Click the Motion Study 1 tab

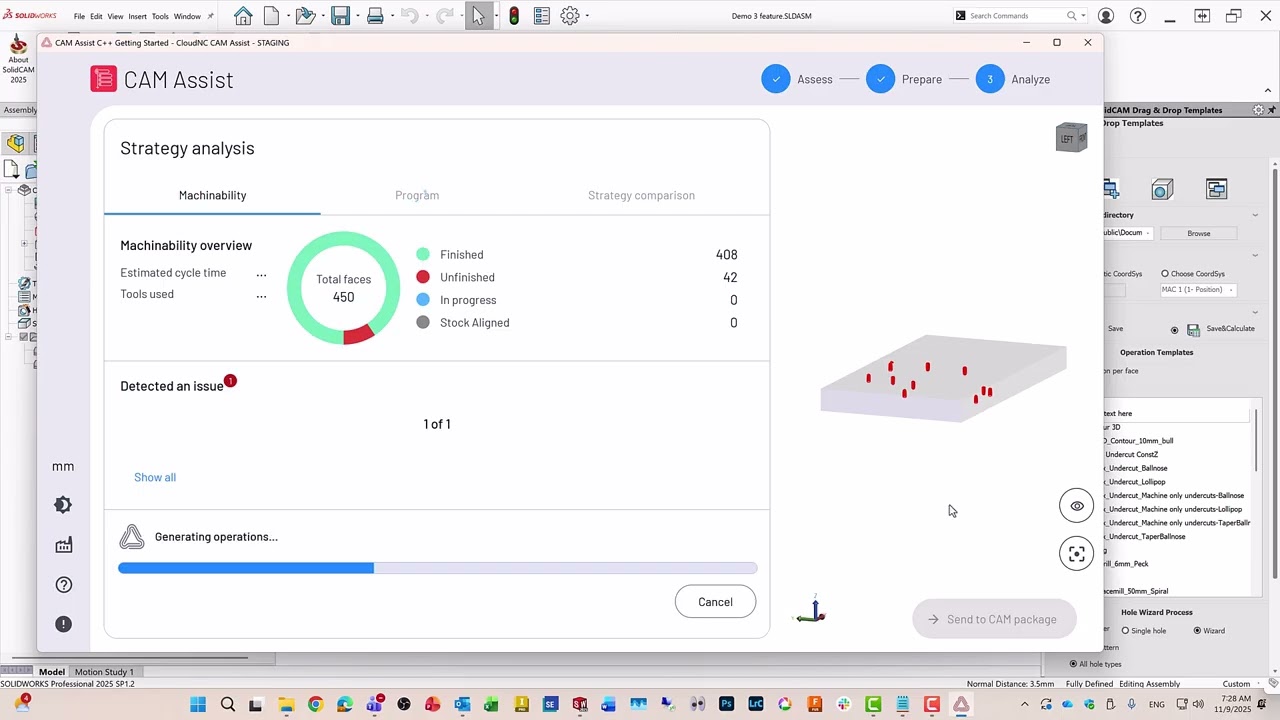click(x=104, y=672)
